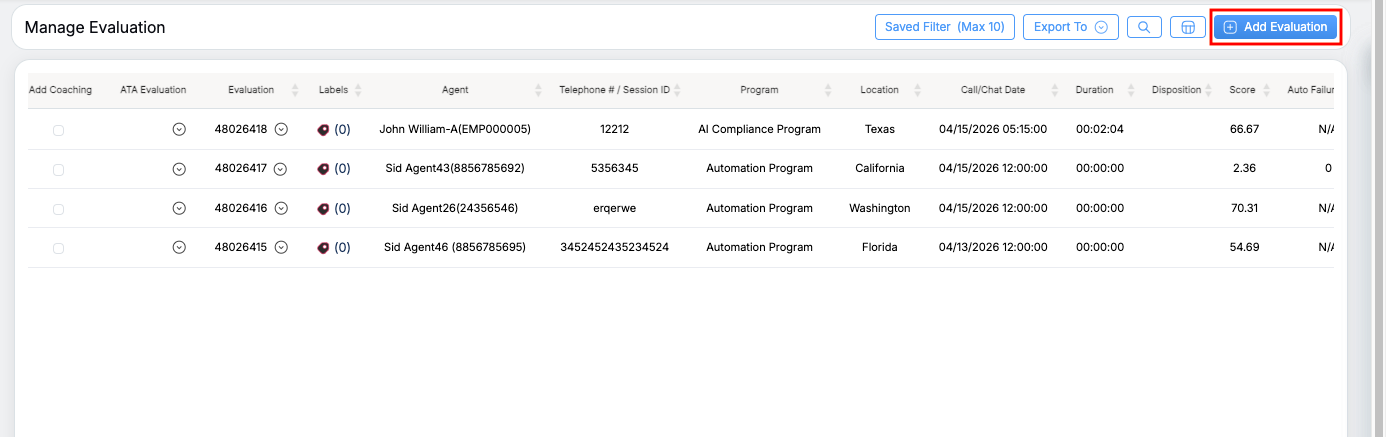Viewport: 1386px width, 437px height.
Task: Open Saved Filter (Max 10)
Action: (945, 27)
